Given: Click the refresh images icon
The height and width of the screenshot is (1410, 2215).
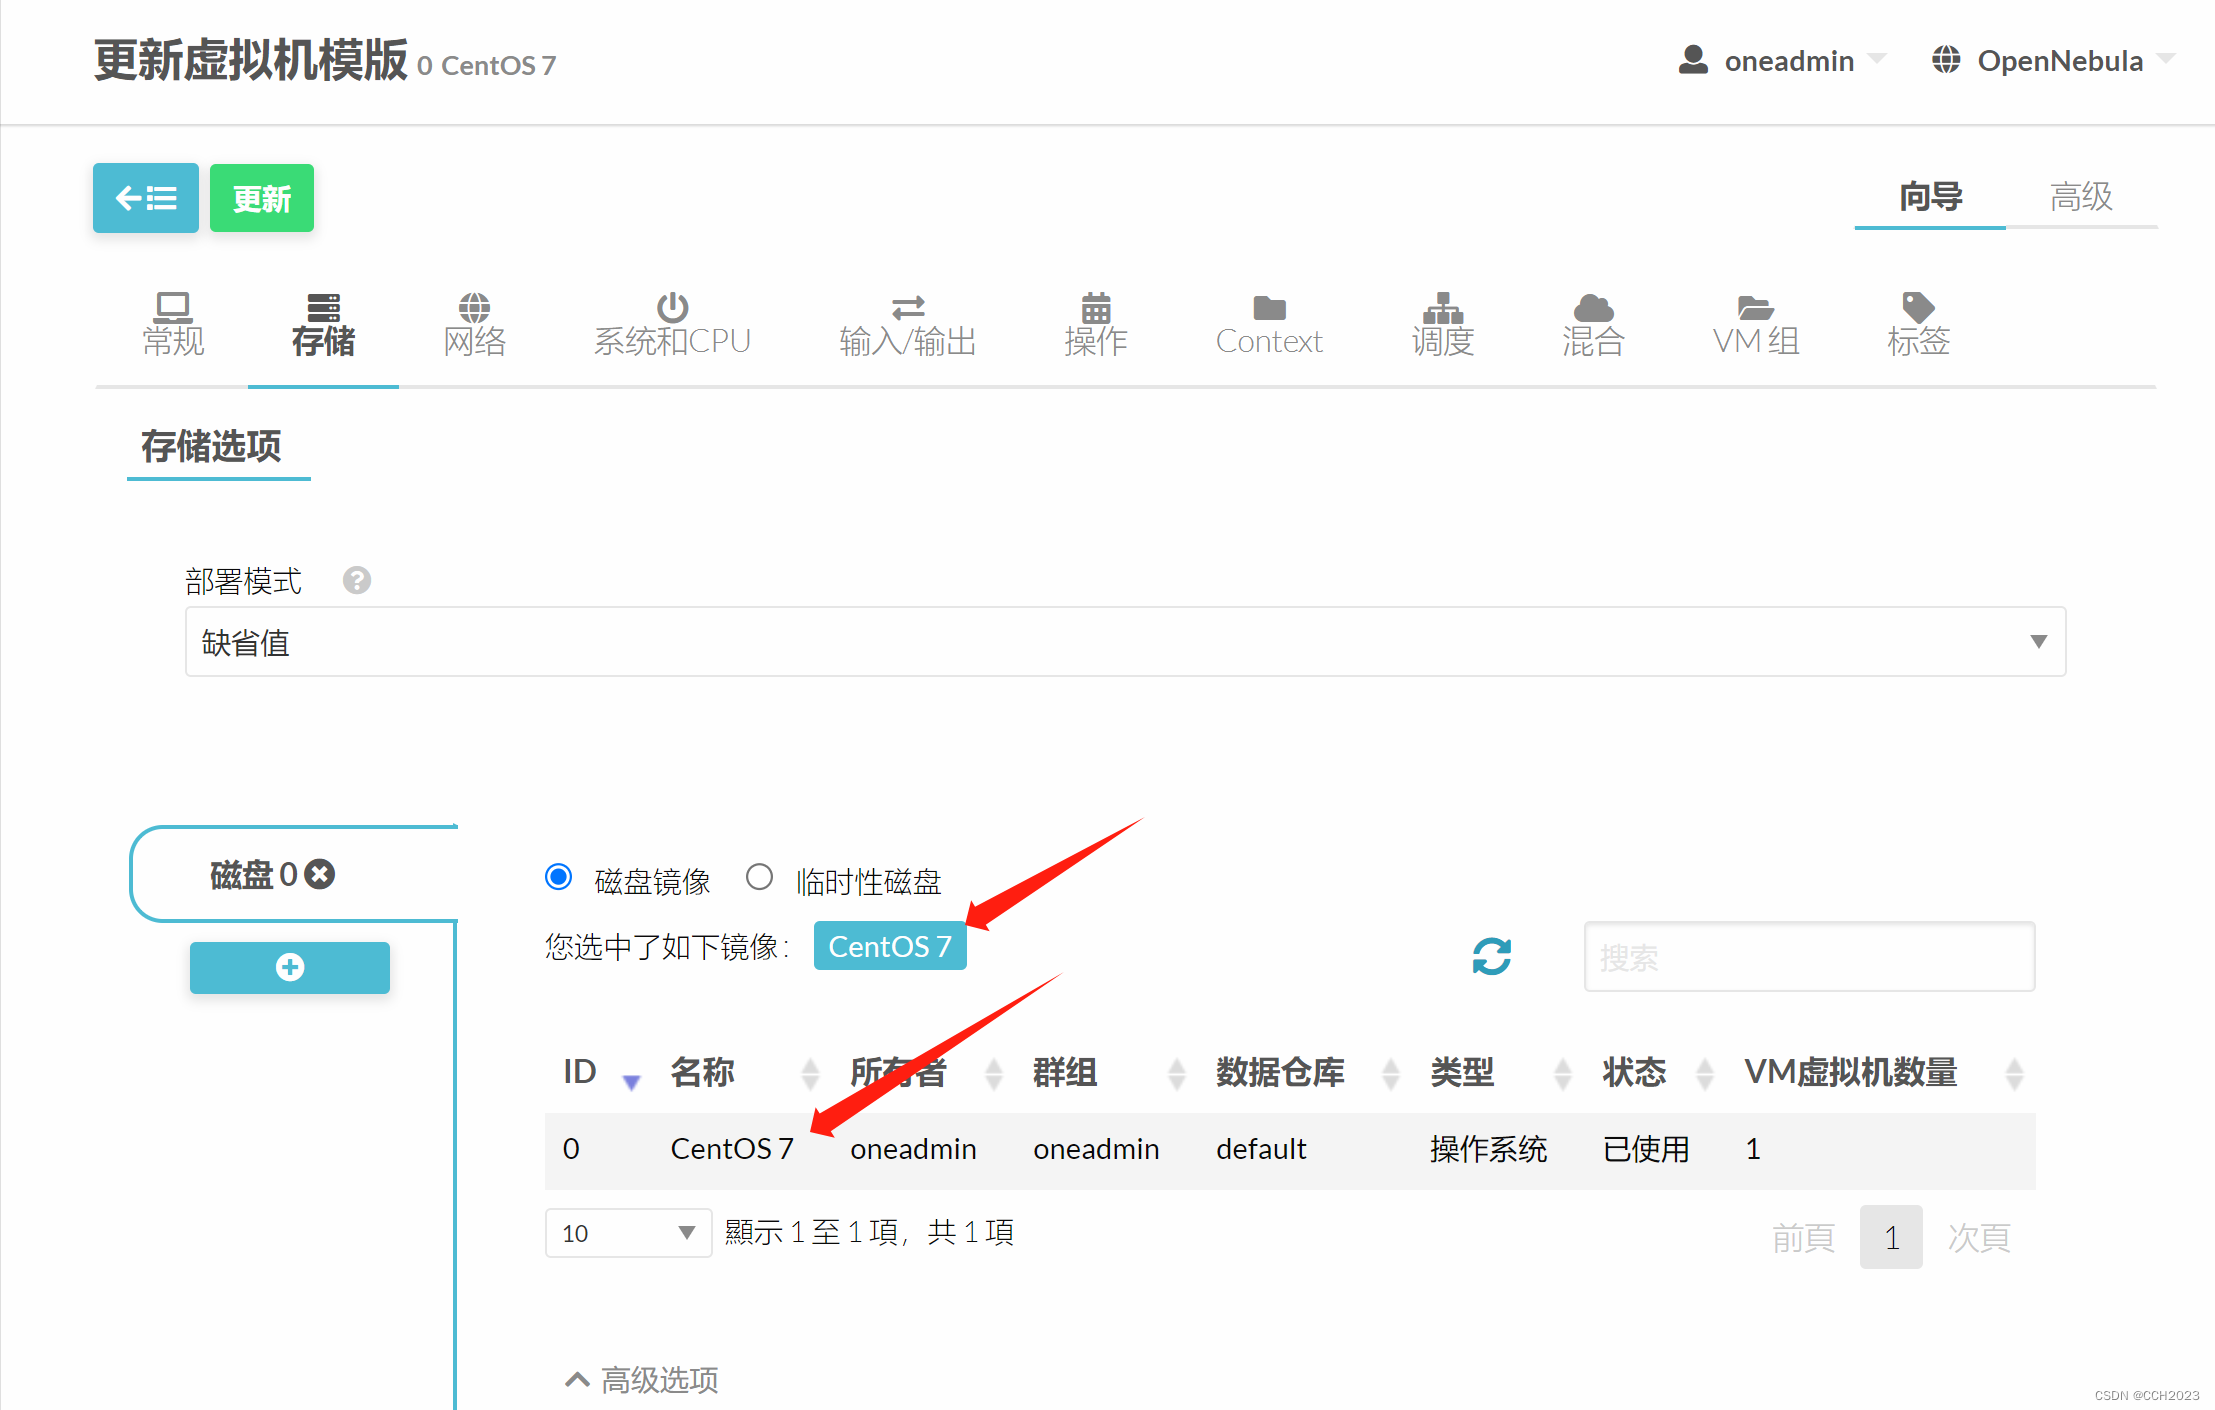Looking at the screenshot, I should pyautogui.click(x=1491, y=956).
